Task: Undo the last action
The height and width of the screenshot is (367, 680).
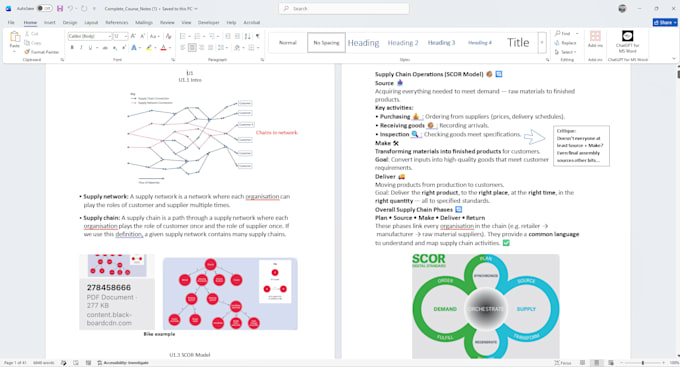Action: coord(70,8)
